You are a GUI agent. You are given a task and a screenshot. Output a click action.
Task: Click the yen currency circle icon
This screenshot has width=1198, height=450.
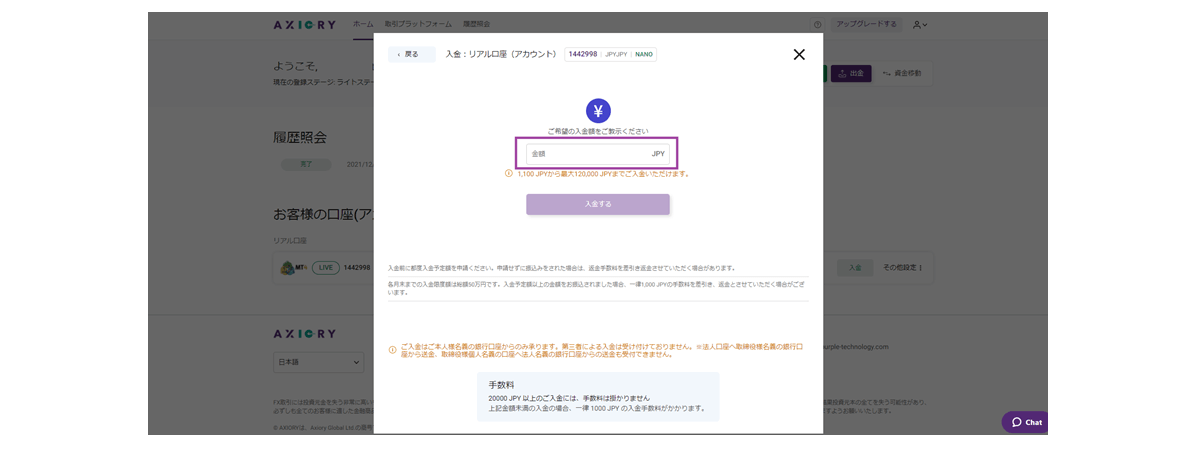click(x=598, y=111)
